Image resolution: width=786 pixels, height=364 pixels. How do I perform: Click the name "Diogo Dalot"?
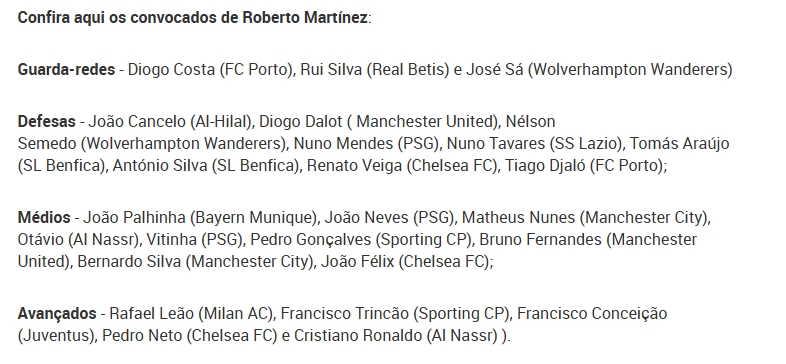click(300, 121)
